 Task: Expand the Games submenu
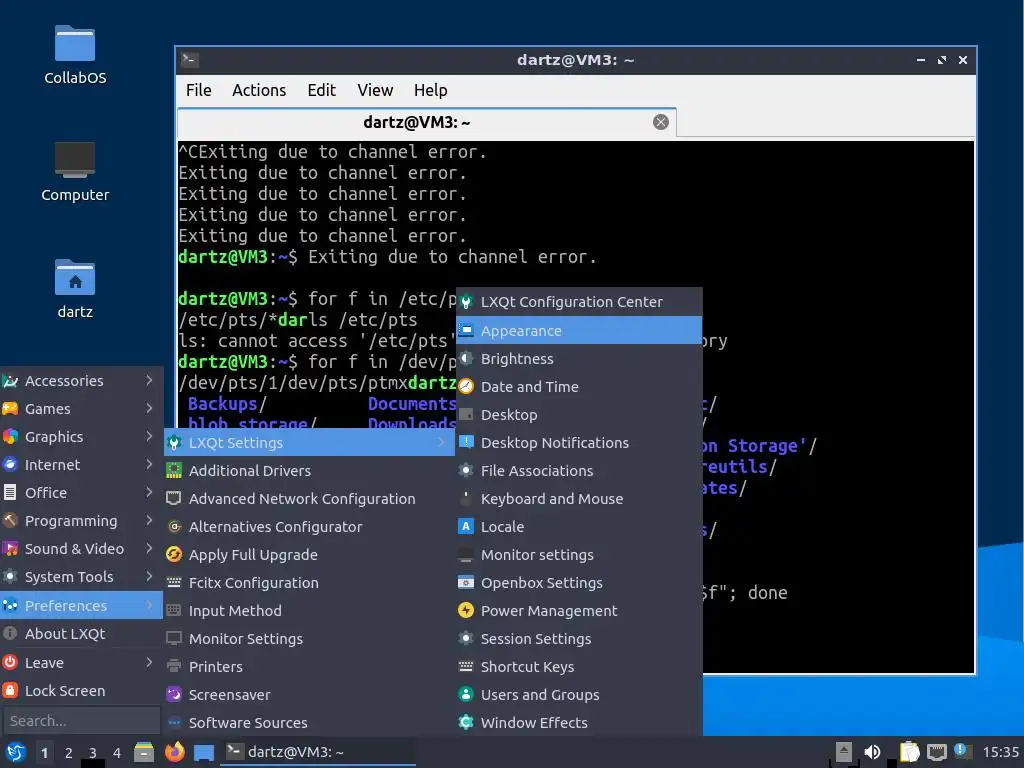coord(81,409)
